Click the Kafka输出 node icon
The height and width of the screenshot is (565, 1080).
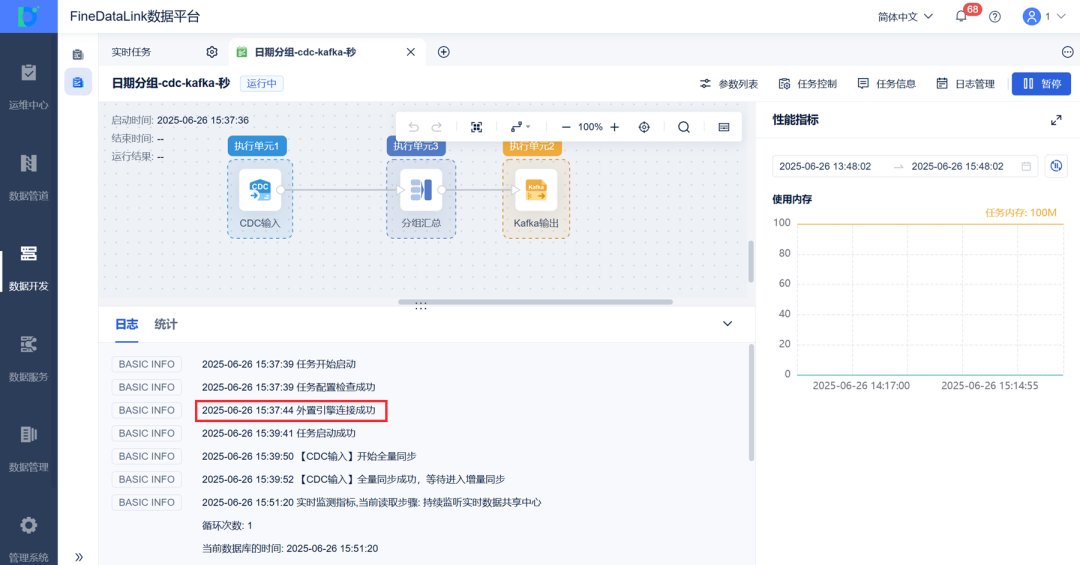pos(536,190)
